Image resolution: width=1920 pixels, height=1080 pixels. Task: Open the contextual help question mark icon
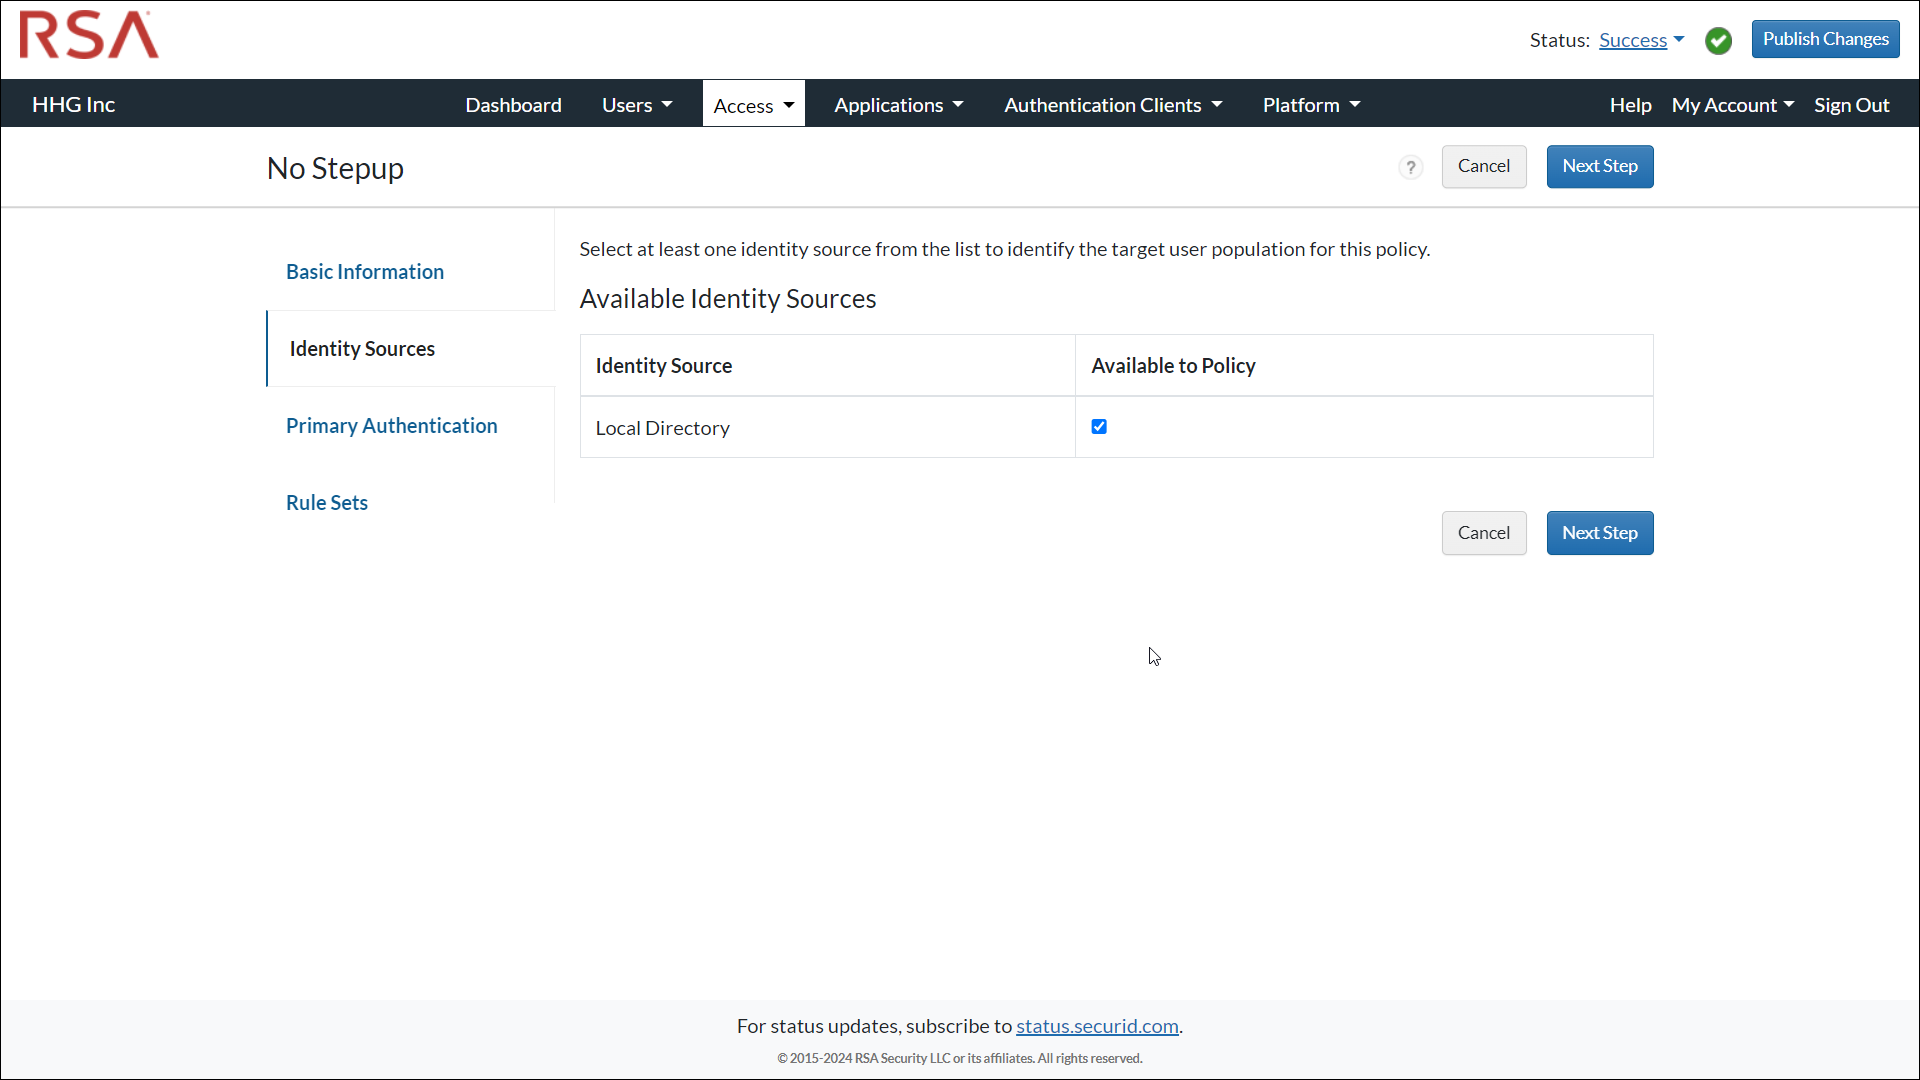pyautogui.click(x=1410, y=167)
